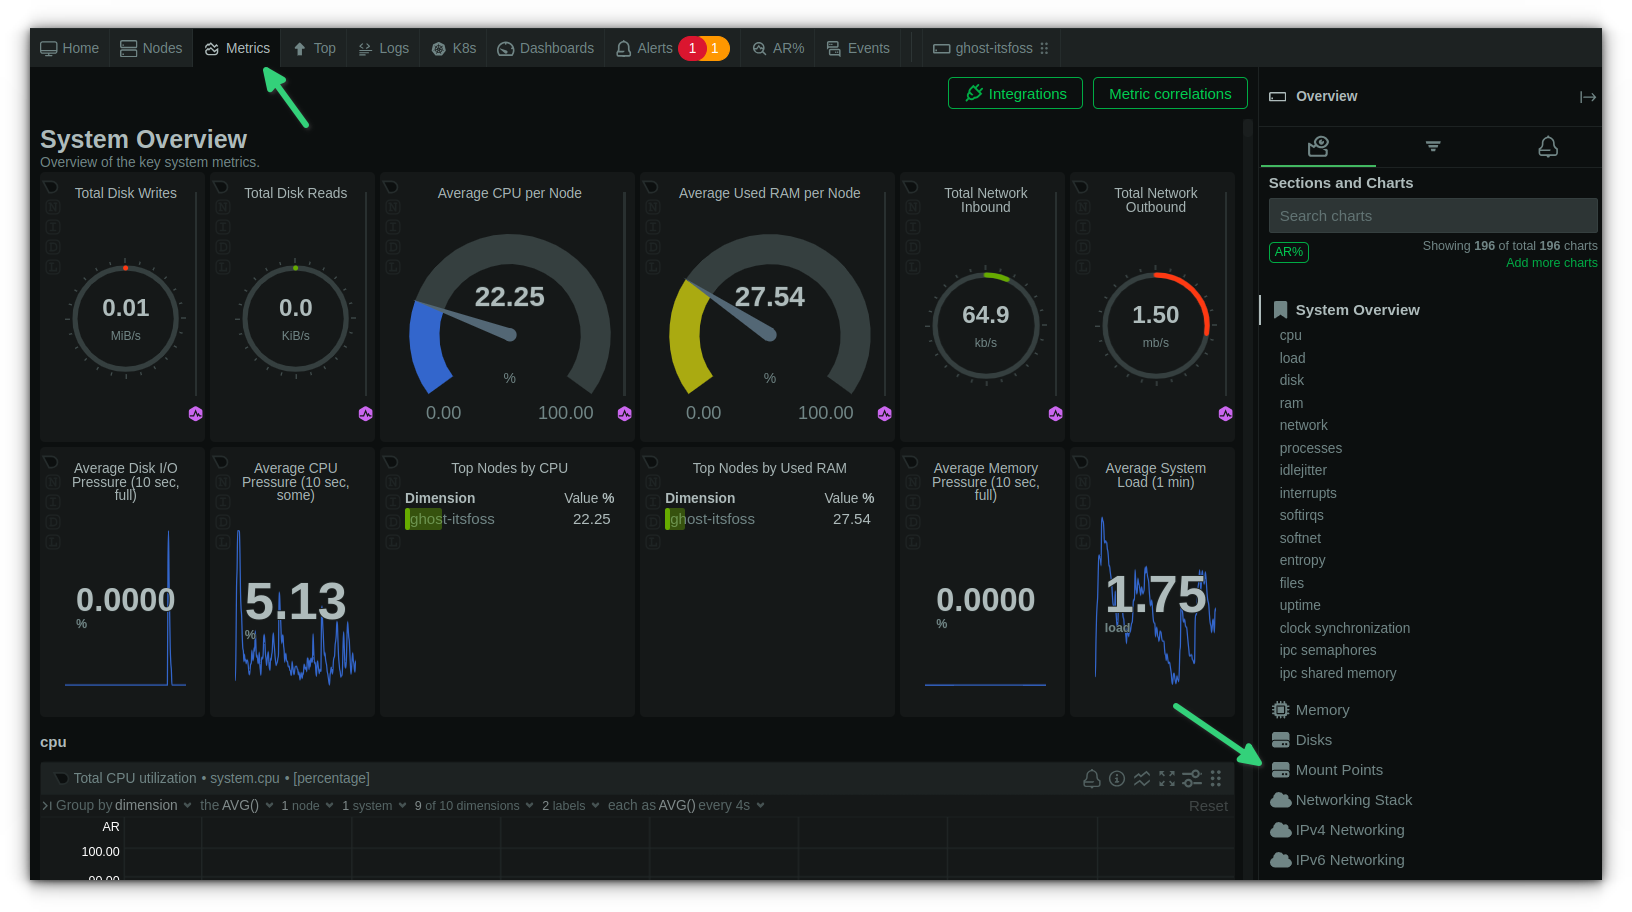The height and width of the screenshot is (912, 1632).
Task: Click the anomaly icon on Total Network Inbound card
Action: (x=1056, y=414)
